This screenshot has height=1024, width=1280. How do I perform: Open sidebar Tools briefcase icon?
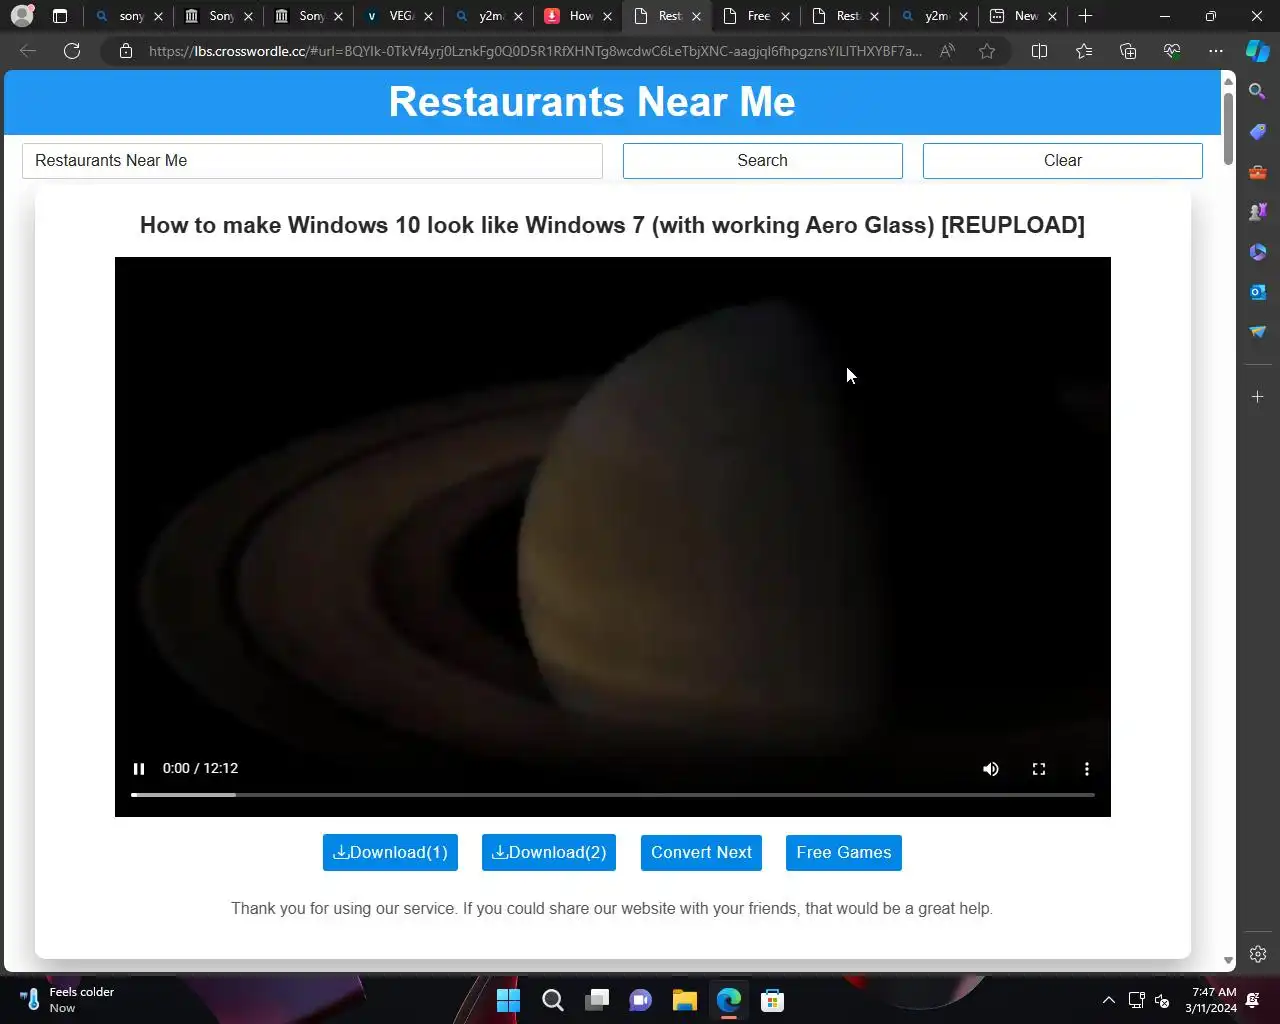pyautogui.click(x=1258, y=172)
